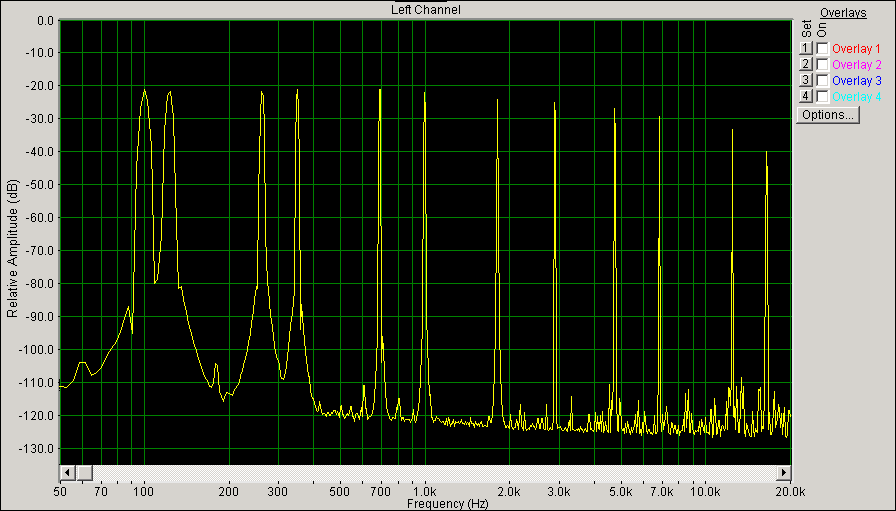Click the left arrow of the frequency scrollbar
896x511 pixels.
[x=67, y=473]
